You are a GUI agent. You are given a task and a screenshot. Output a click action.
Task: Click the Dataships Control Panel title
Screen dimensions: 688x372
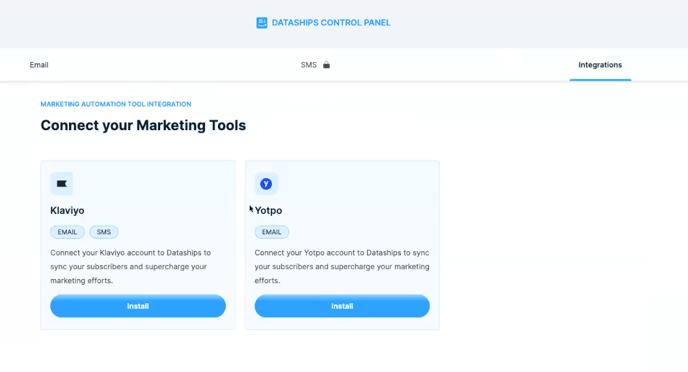(x=331, y=23)
